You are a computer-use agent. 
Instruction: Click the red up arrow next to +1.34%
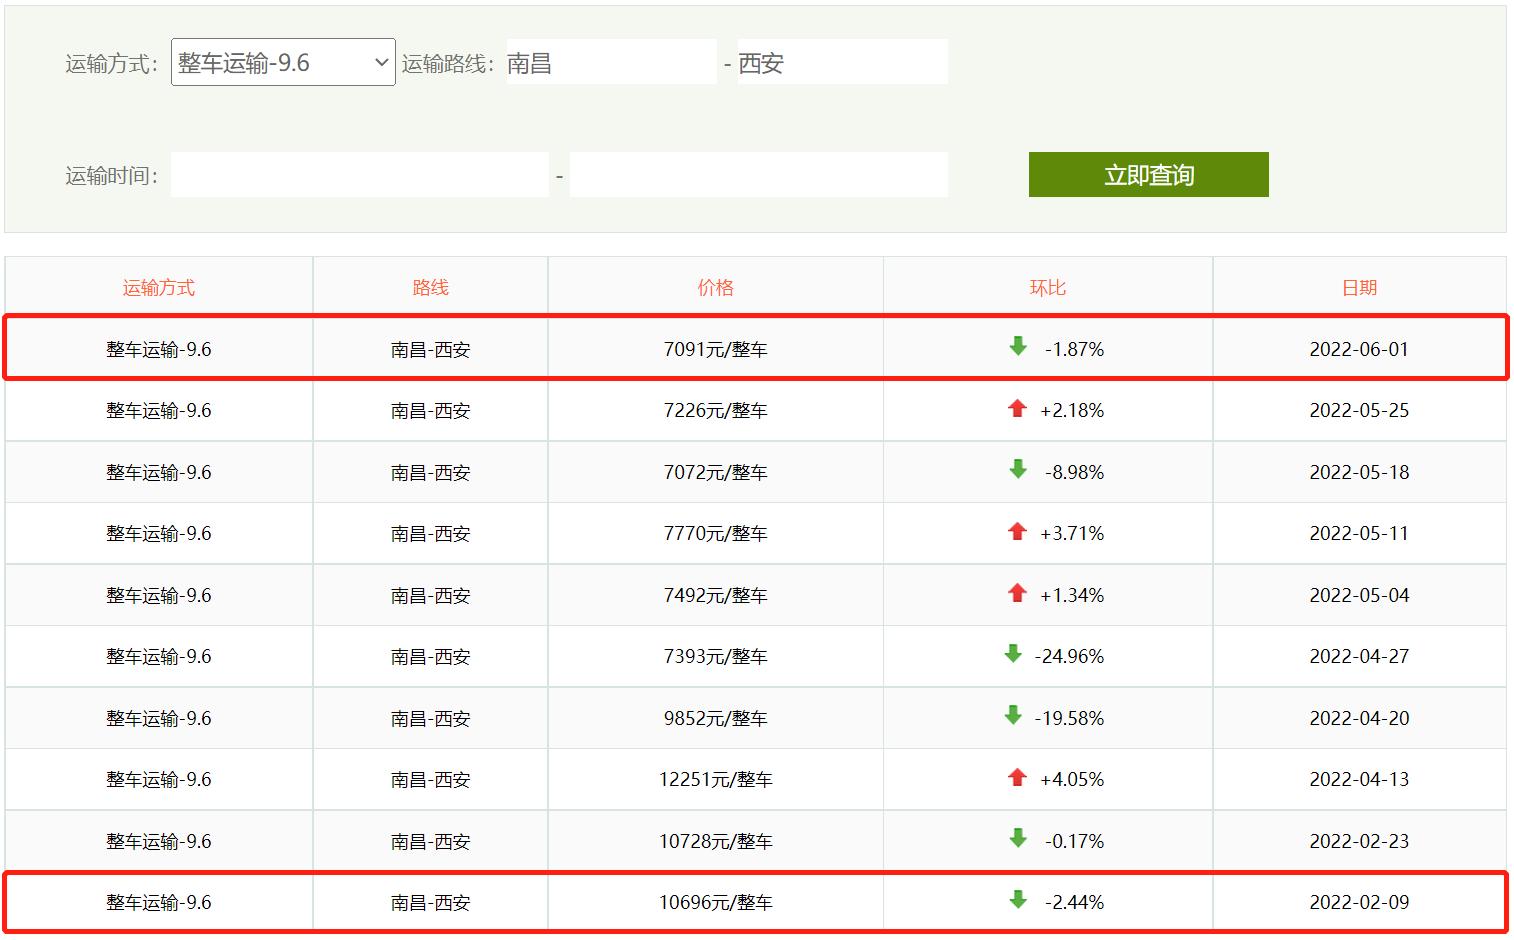pos(1017,594)
